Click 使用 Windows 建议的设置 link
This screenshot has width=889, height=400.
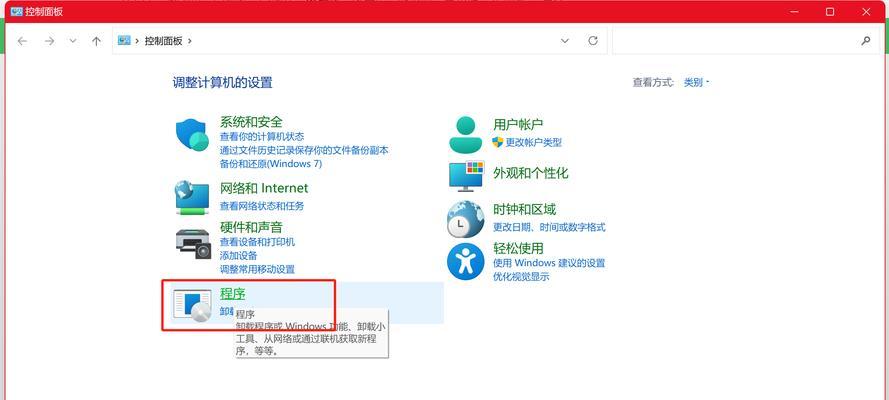549,263
